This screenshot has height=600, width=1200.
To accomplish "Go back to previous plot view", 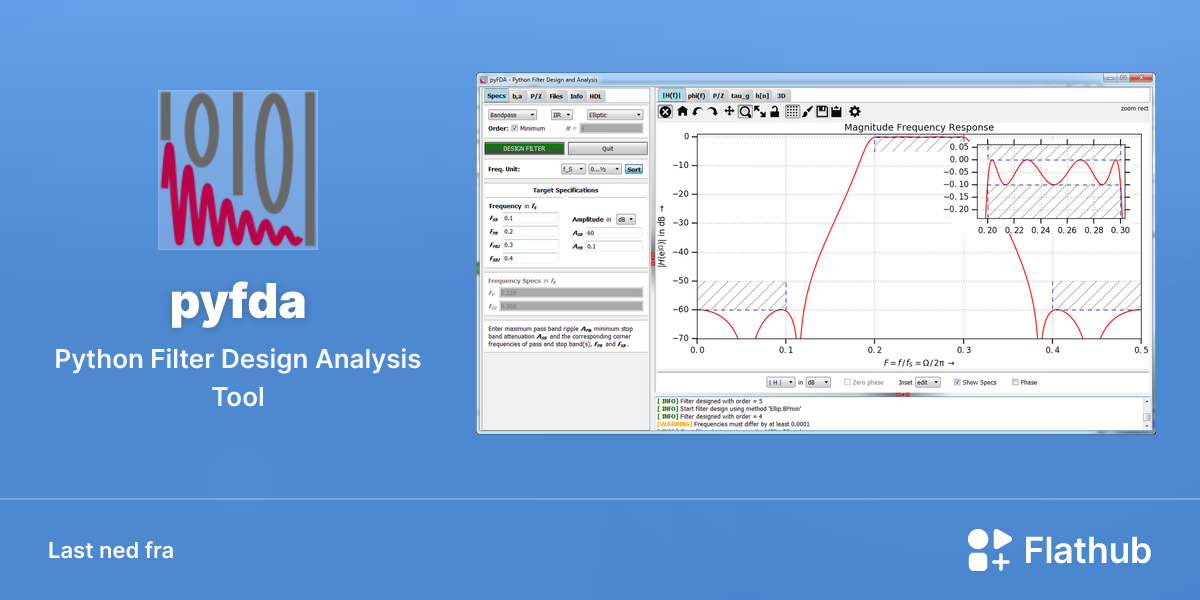I will pos(698,112).
